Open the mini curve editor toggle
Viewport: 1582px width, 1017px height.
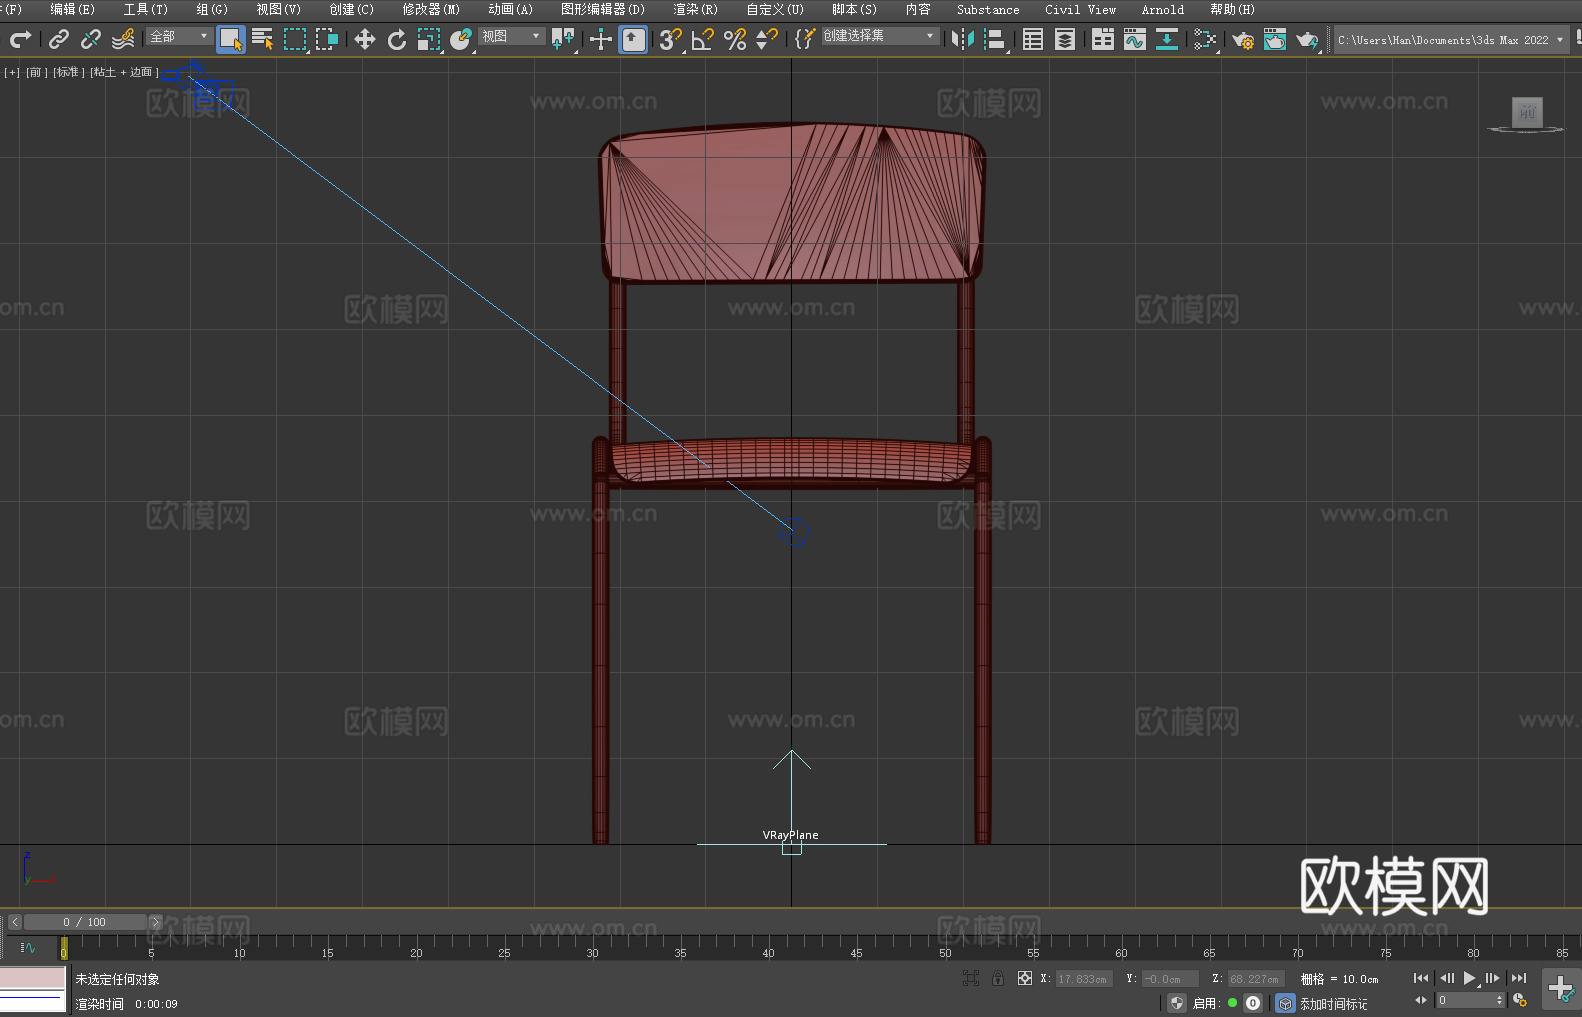tap(28, 947)
